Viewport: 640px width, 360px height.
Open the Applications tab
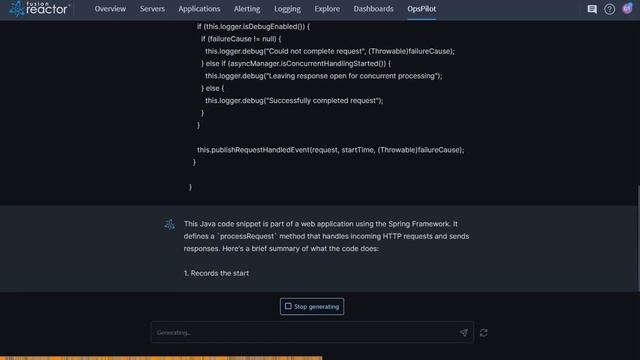pyautogui.click(x=199, y=9)
